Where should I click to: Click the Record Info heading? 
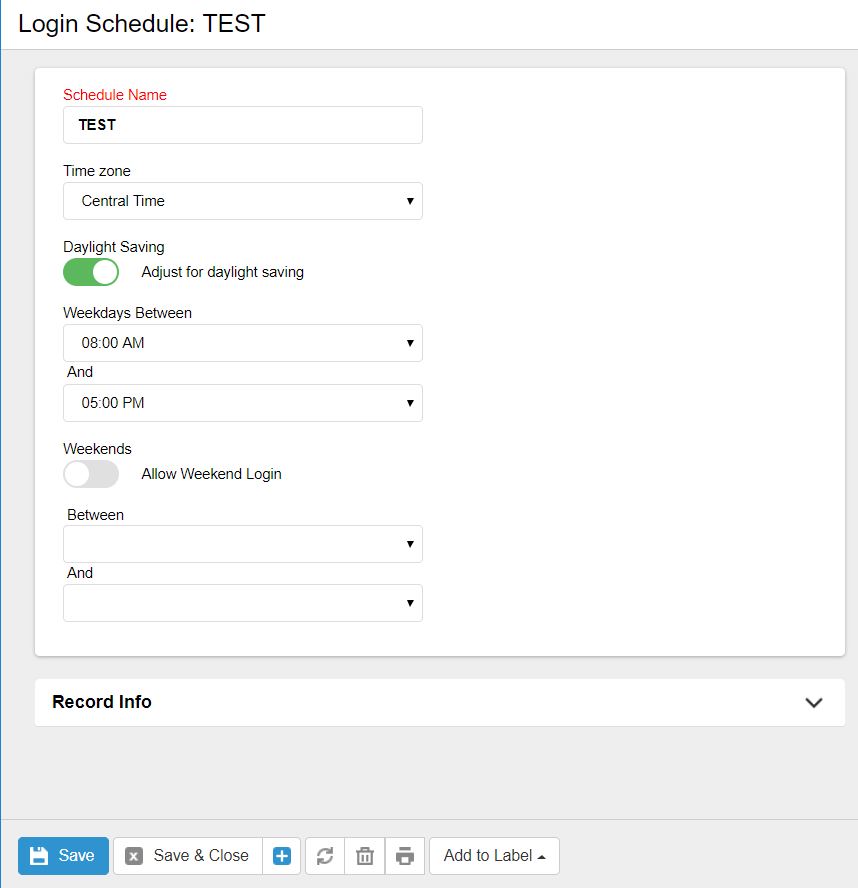point(102,702)
